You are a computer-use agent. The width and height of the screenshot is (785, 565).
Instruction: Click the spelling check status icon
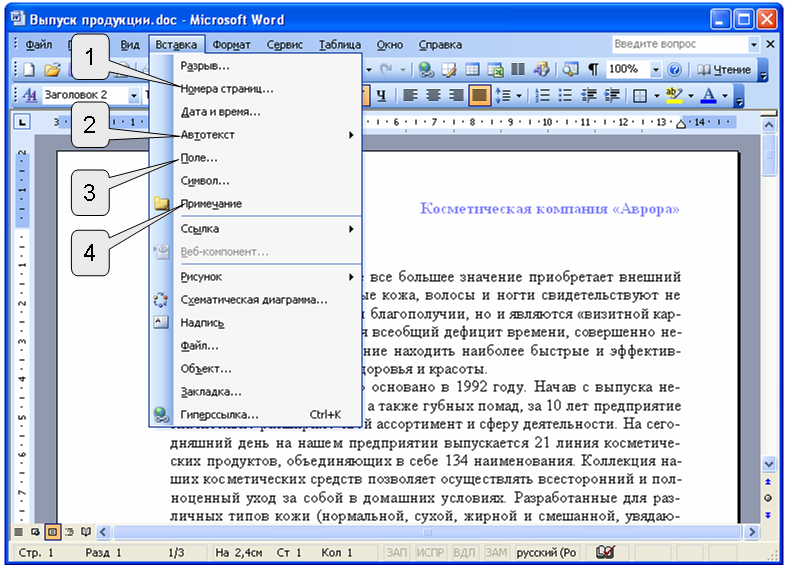pos(605,552)
